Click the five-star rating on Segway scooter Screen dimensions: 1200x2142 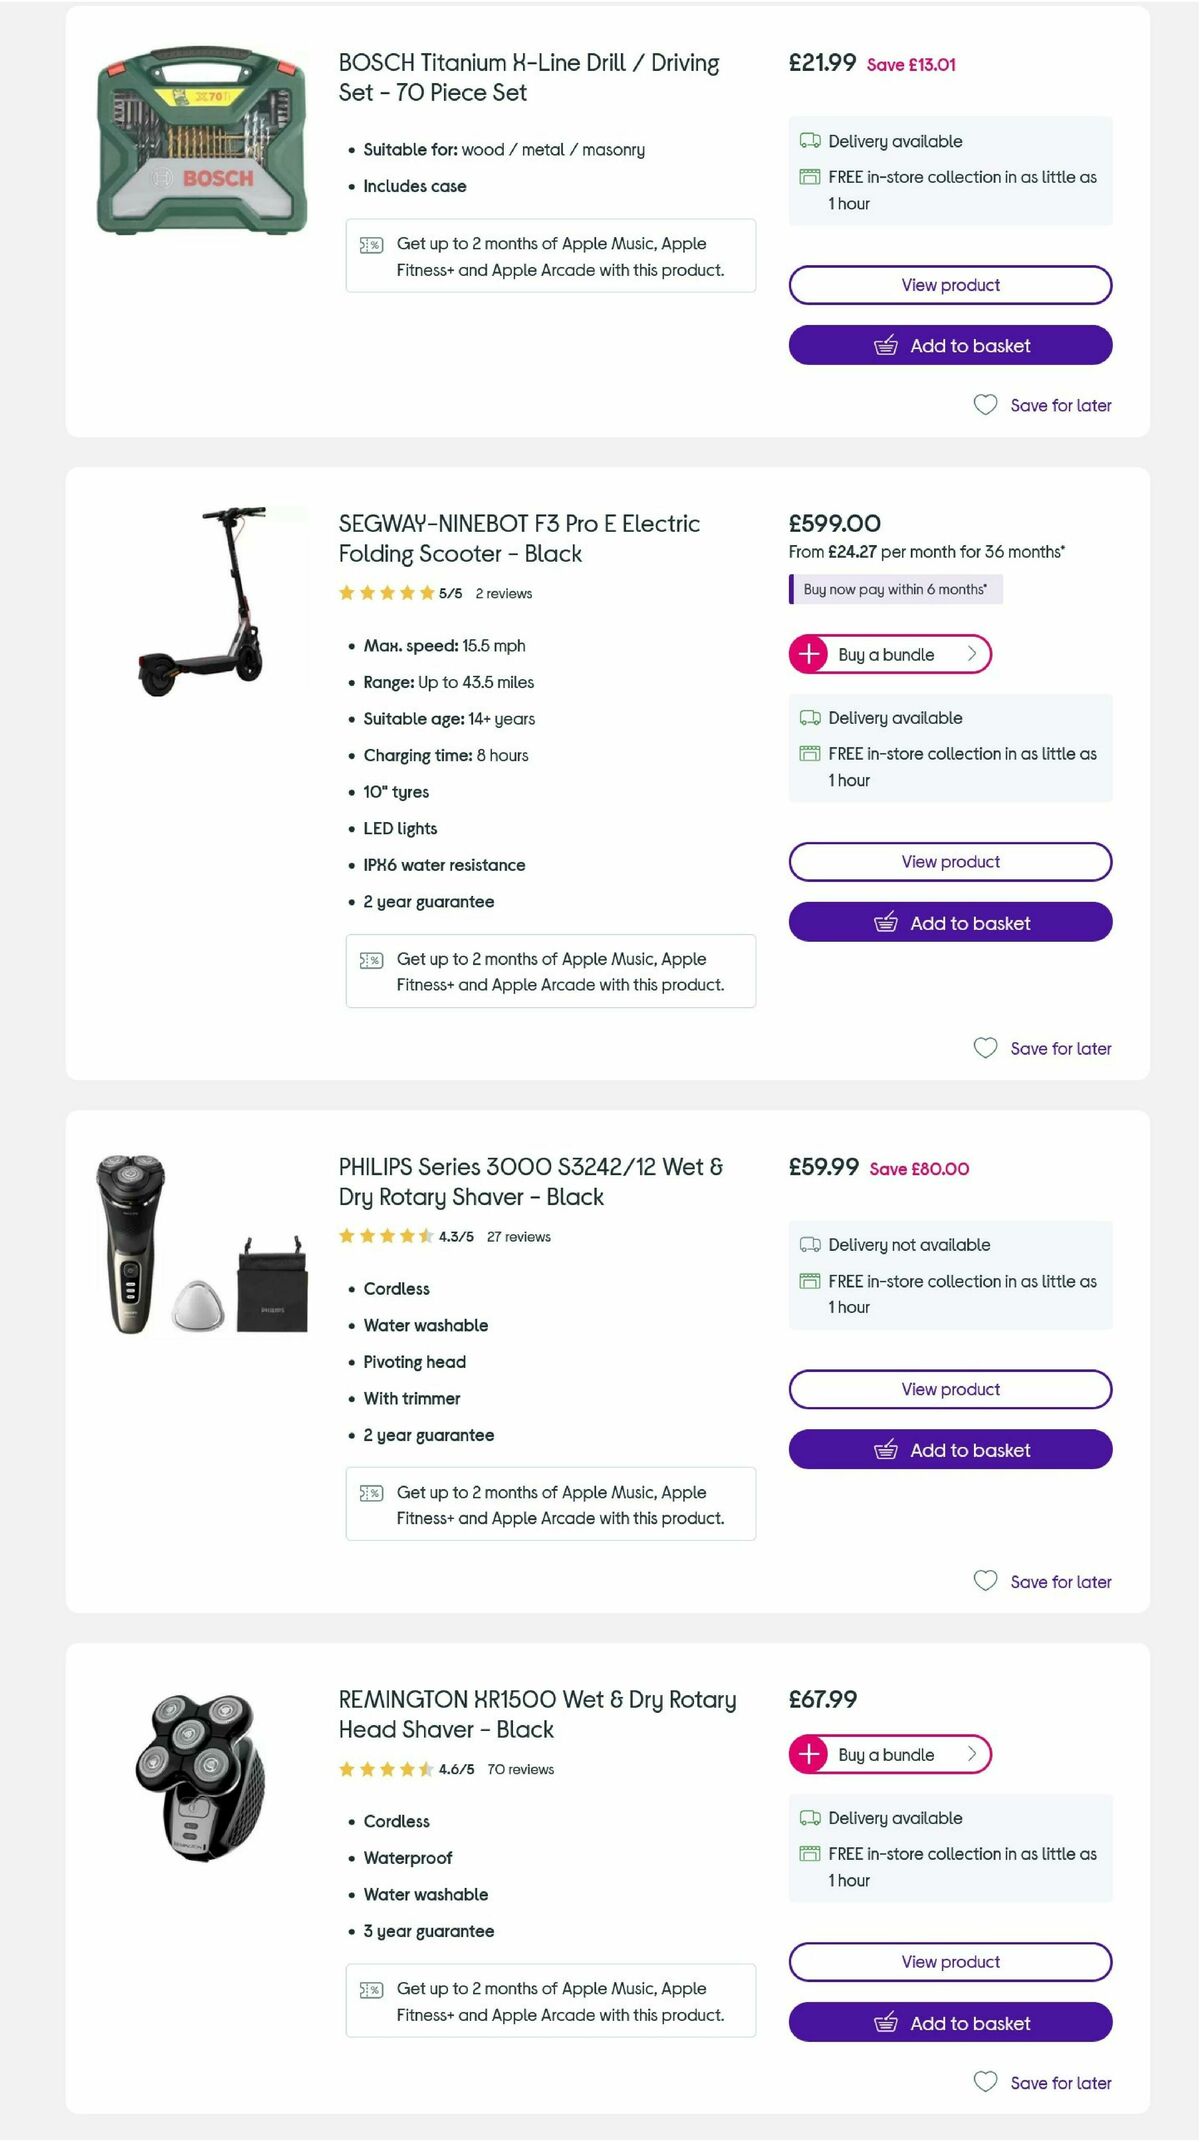[x=384, y=592]
